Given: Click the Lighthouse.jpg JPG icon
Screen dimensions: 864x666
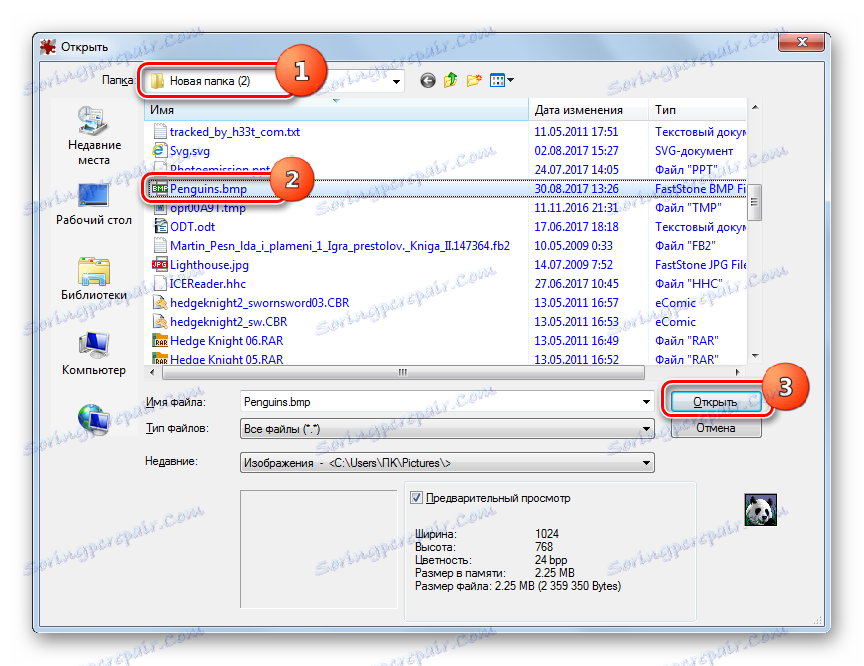Looking at the screenshot, I should 160,264.
